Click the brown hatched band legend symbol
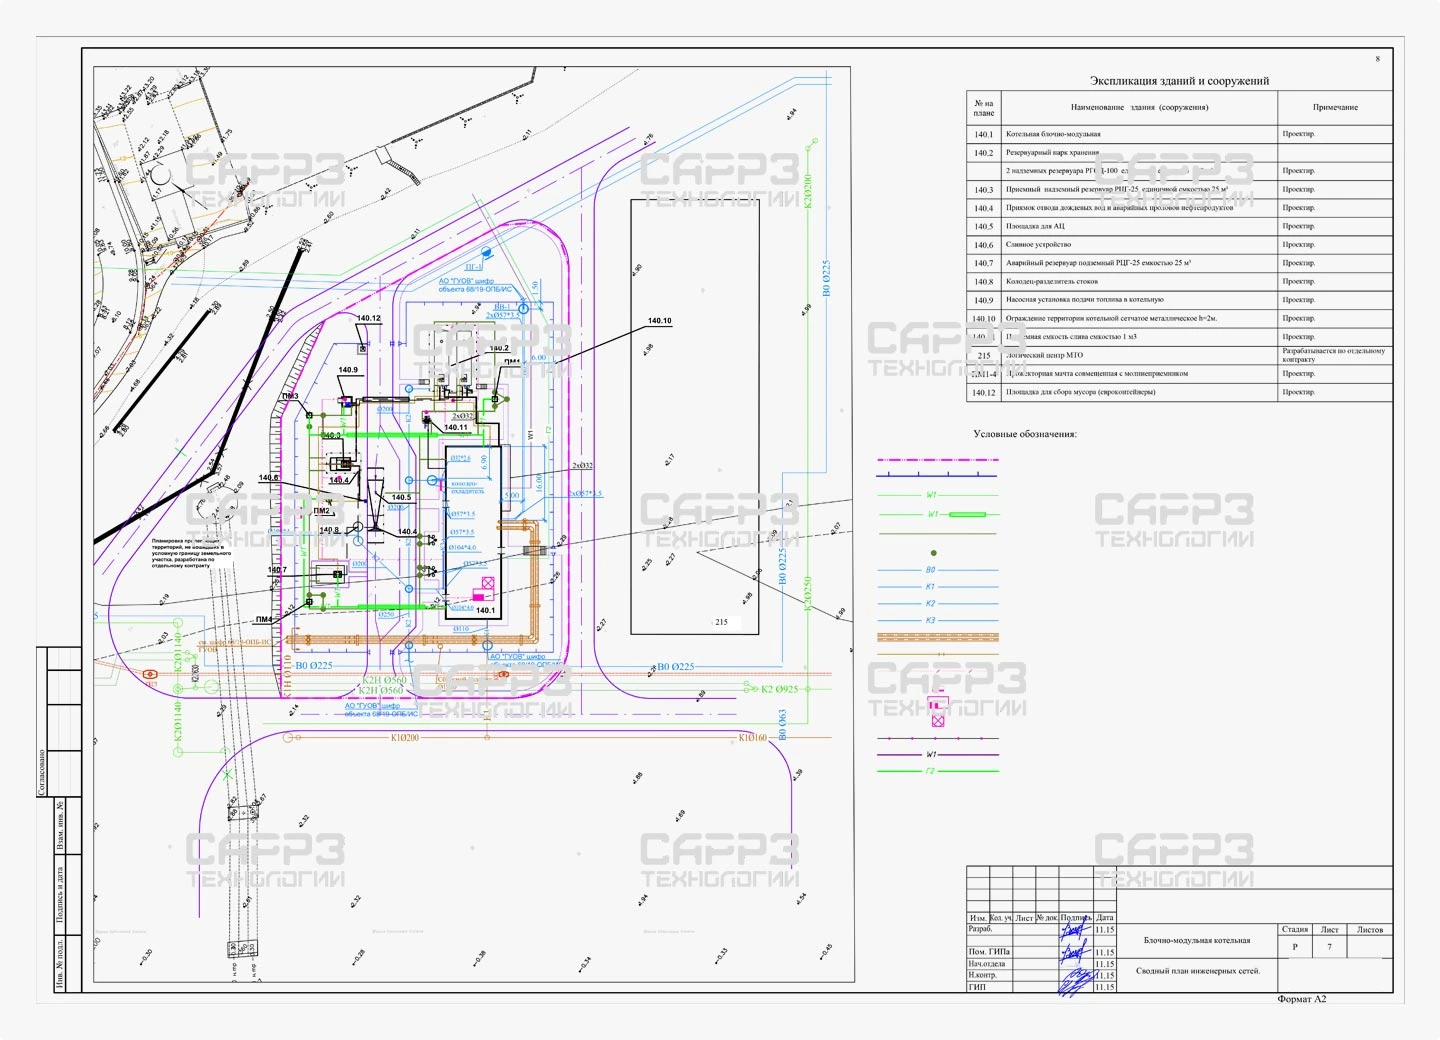Viewport: 1440px width, 1040px height. 937,637
